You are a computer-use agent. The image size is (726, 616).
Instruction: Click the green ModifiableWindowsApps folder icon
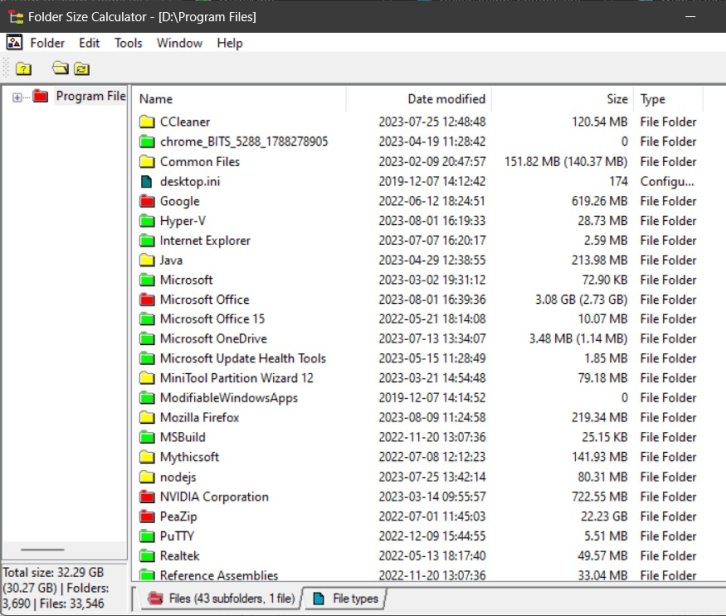click(x=147, y=397)
